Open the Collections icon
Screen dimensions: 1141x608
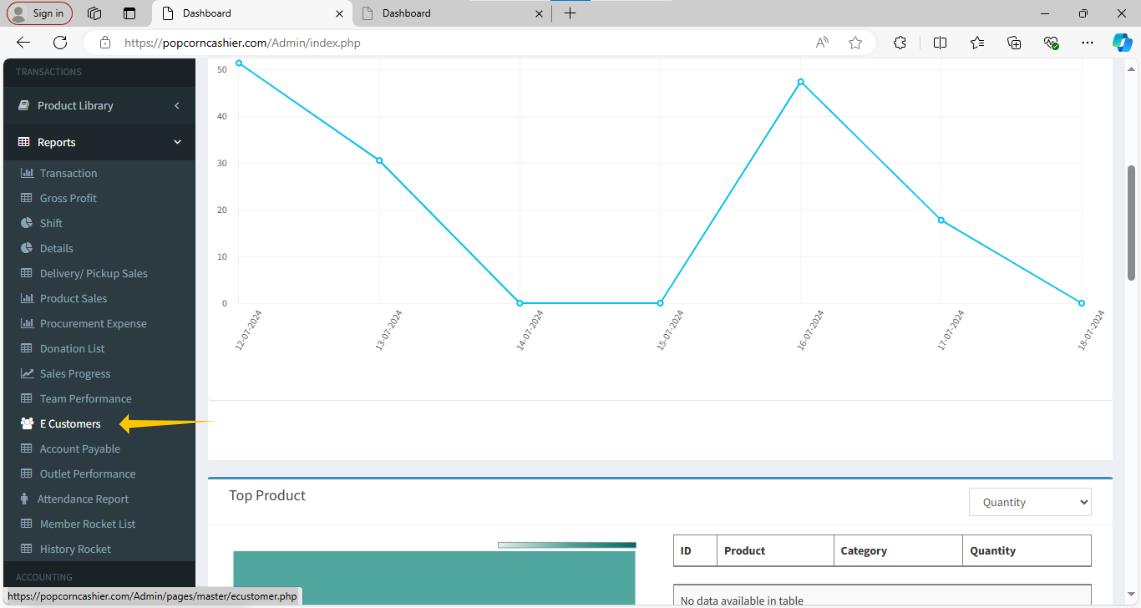(x=1014, y=43)
